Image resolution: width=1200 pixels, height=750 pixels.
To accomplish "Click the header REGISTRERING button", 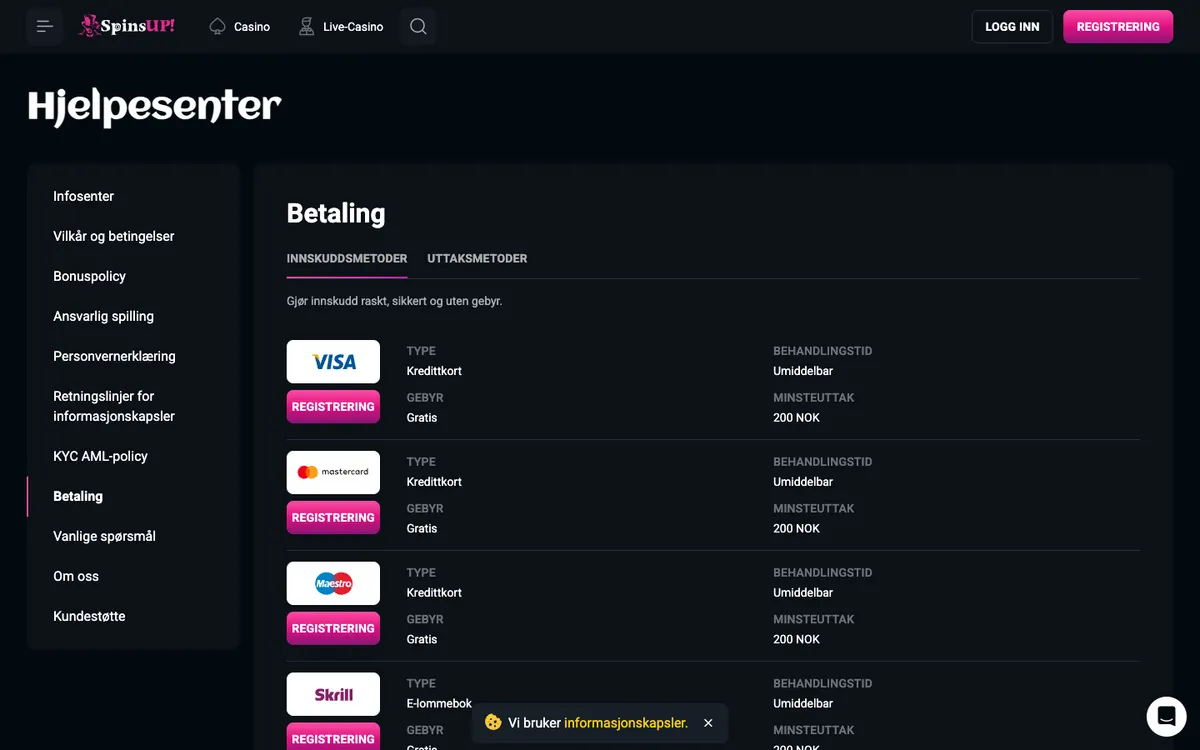I will pyautogui.click(x=1118, y=27).
